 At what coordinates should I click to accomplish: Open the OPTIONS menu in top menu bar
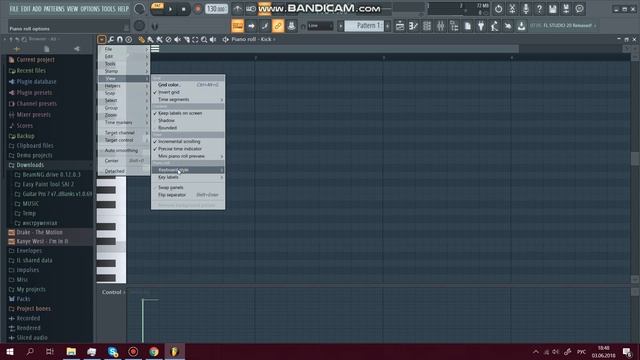pyautogui.click(x=90, y=9)
